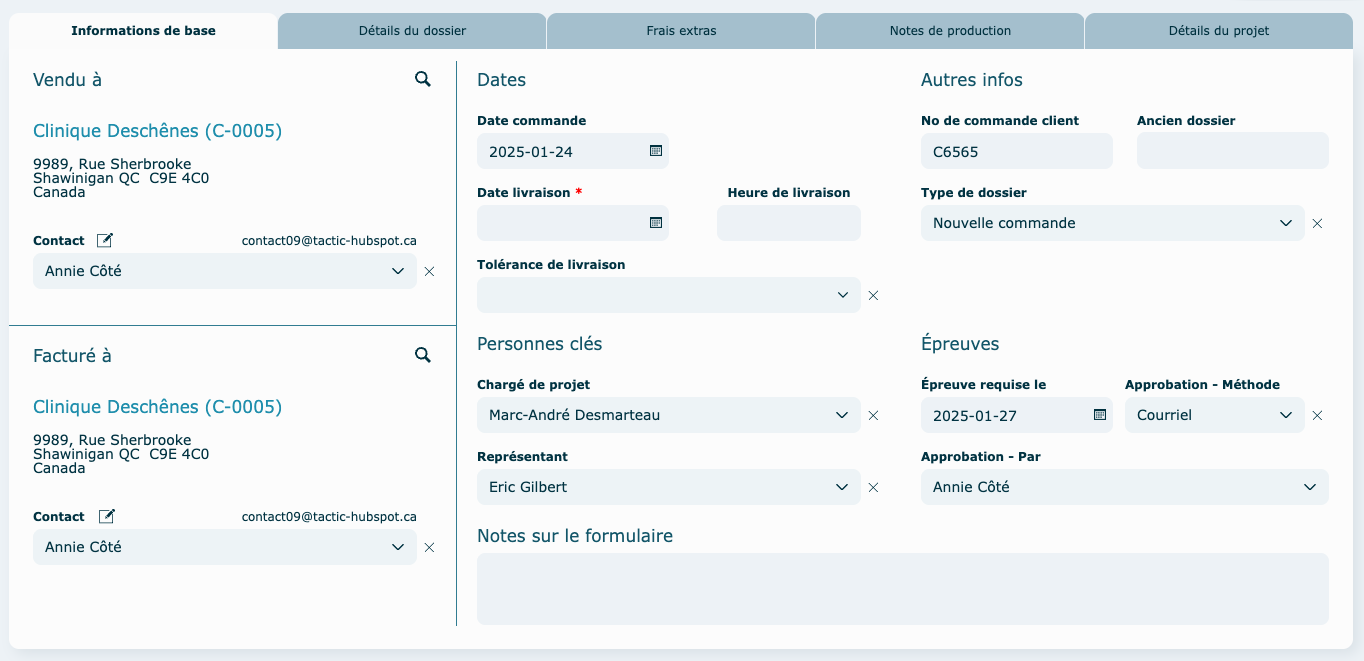Expand the Type de dossier dropdown
The image size is (1364, 661).
tap(1286, 223)
